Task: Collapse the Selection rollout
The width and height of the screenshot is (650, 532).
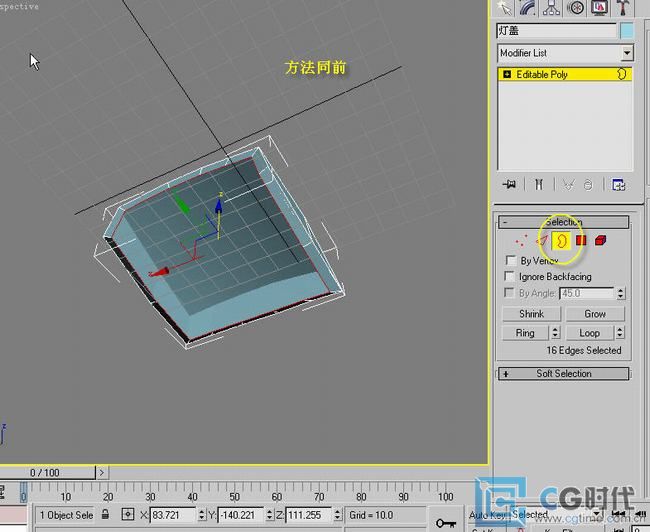Action: [564, 222]
